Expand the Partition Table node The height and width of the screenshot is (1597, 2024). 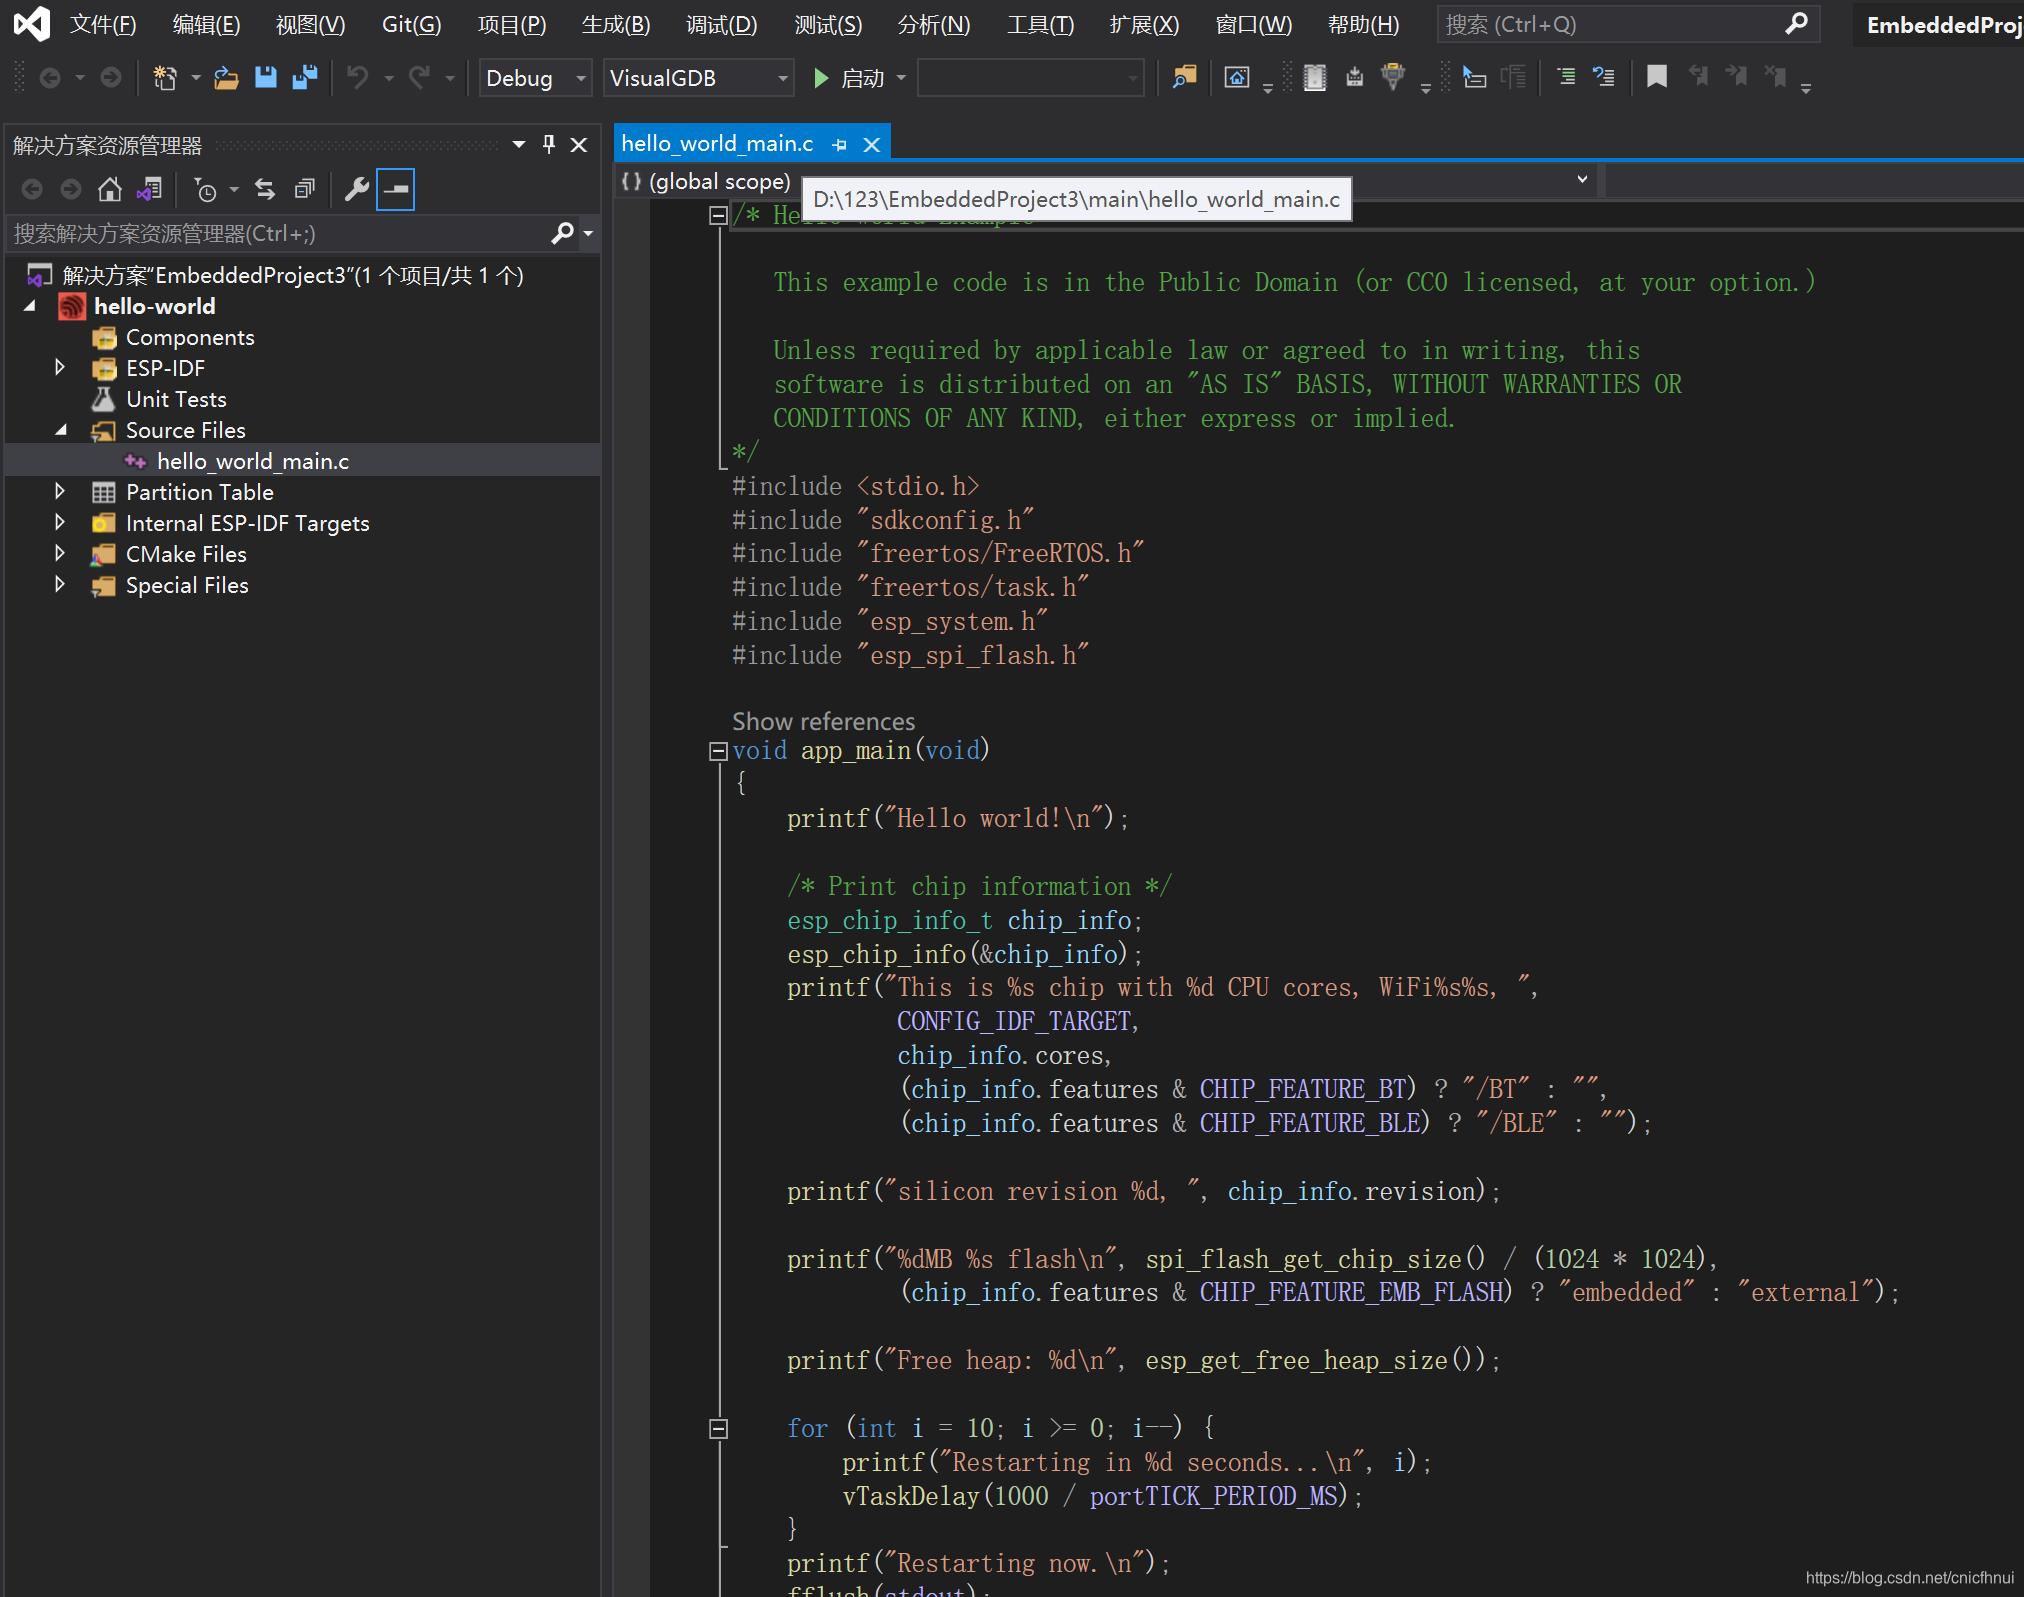[x=59, y=491]
